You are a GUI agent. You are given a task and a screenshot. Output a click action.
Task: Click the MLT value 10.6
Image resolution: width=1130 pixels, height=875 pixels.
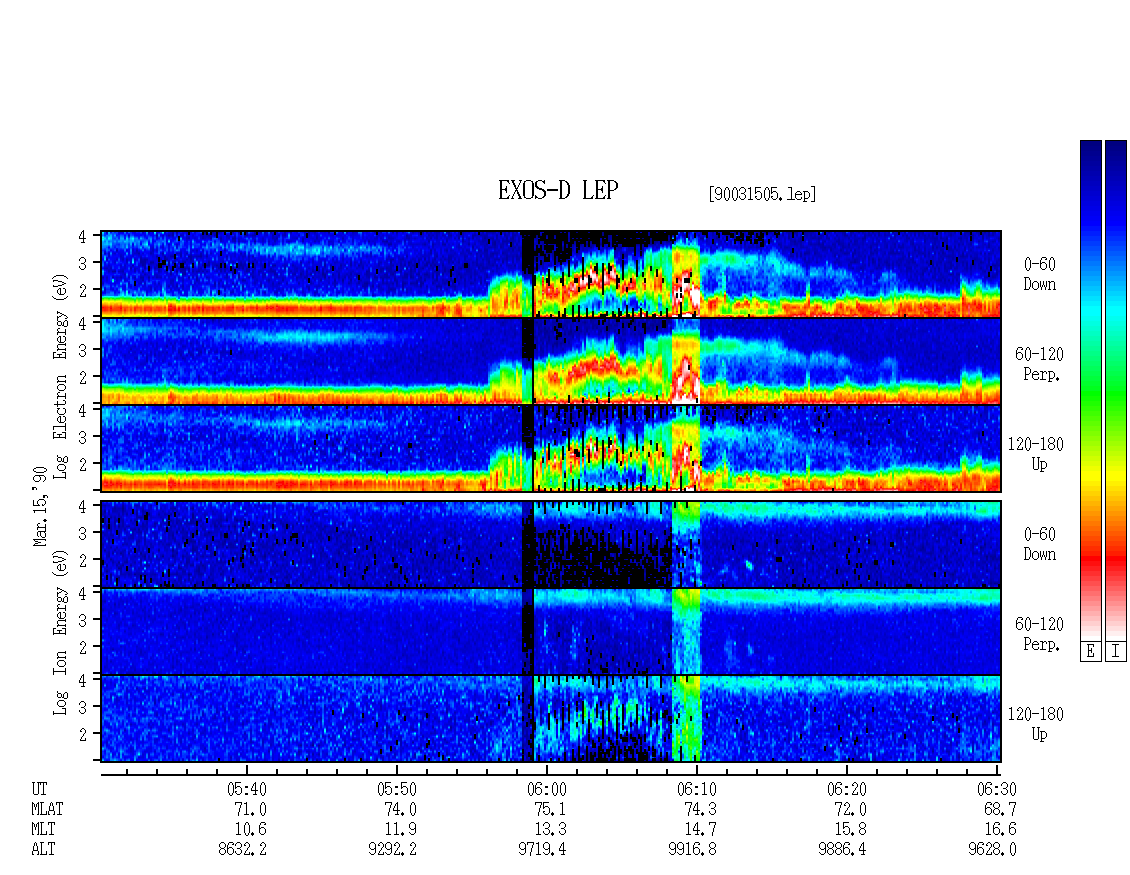pyautogui.click(x=251, y=830)
